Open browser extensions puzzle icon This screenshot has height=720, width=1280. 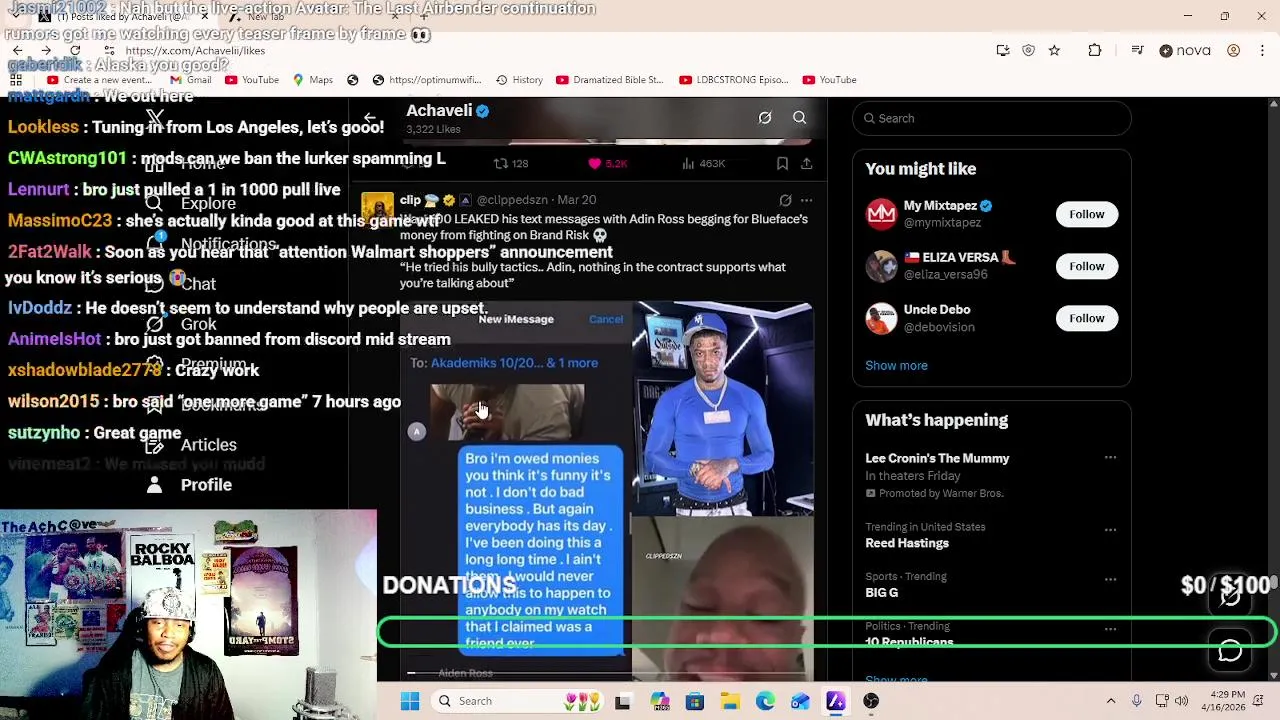click(1095, 50)
